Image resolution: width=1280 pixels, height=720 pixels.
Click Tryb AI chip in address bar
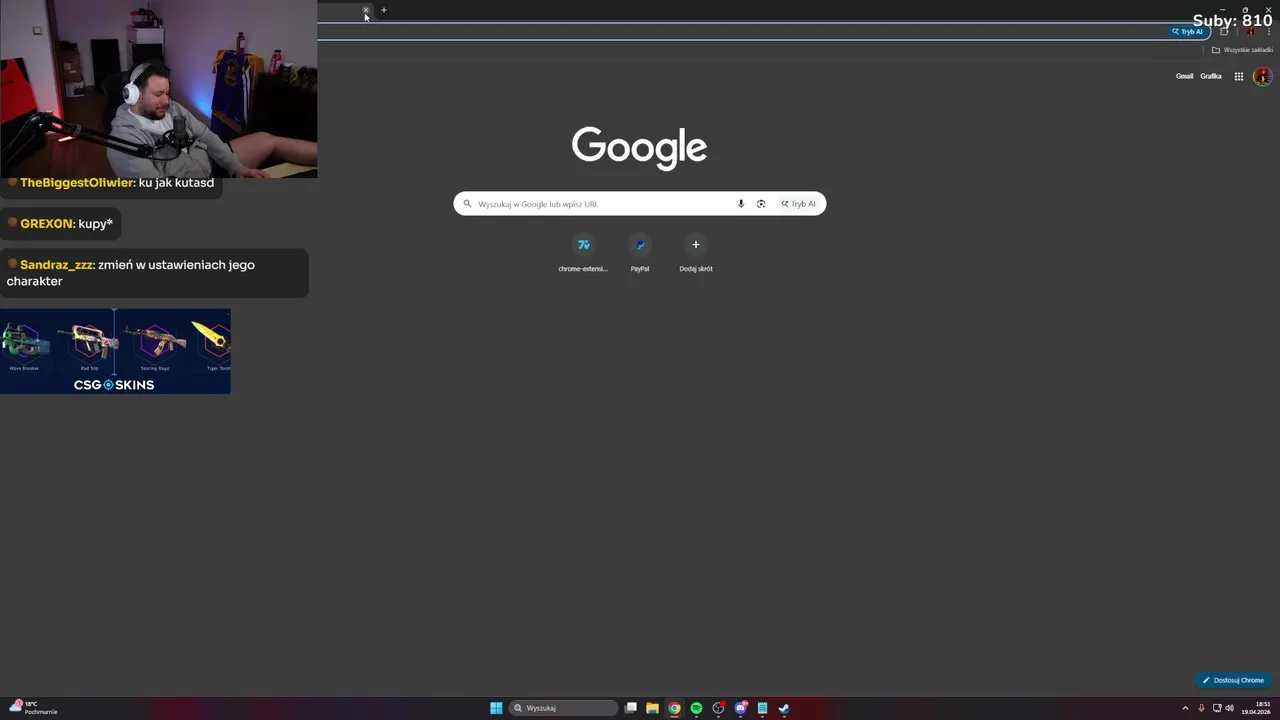(x=1189, y=31)
